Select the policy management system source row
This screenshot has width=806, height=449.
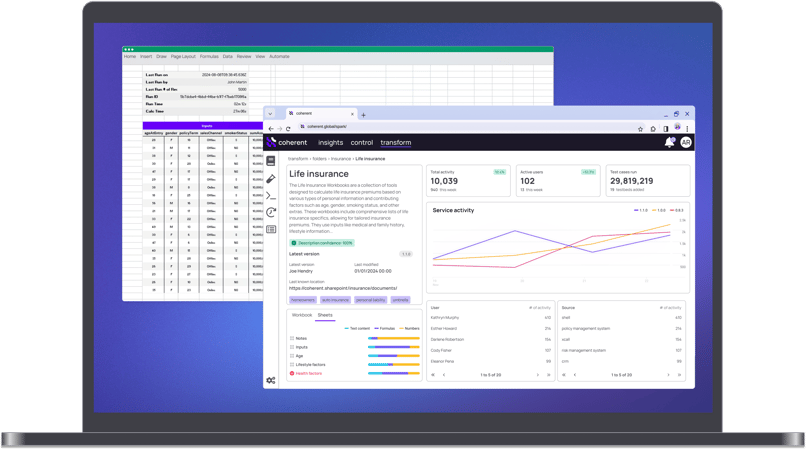[621, 329]
